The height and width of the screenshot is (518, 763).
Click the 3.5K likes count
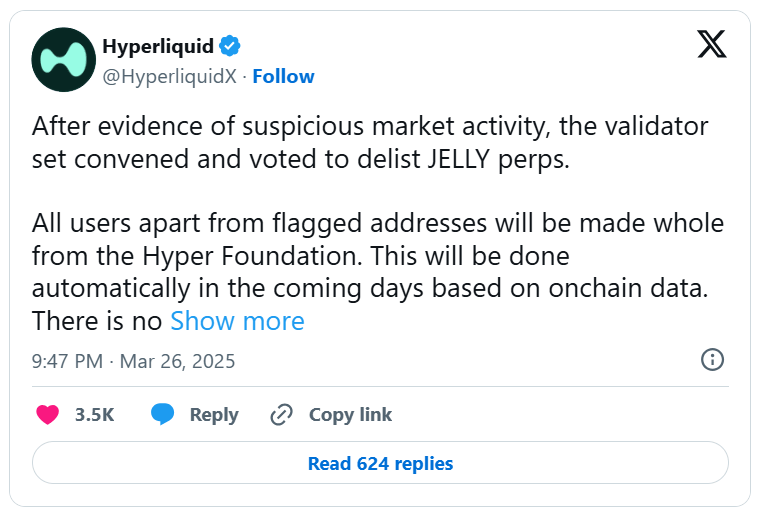click(94, 414)
